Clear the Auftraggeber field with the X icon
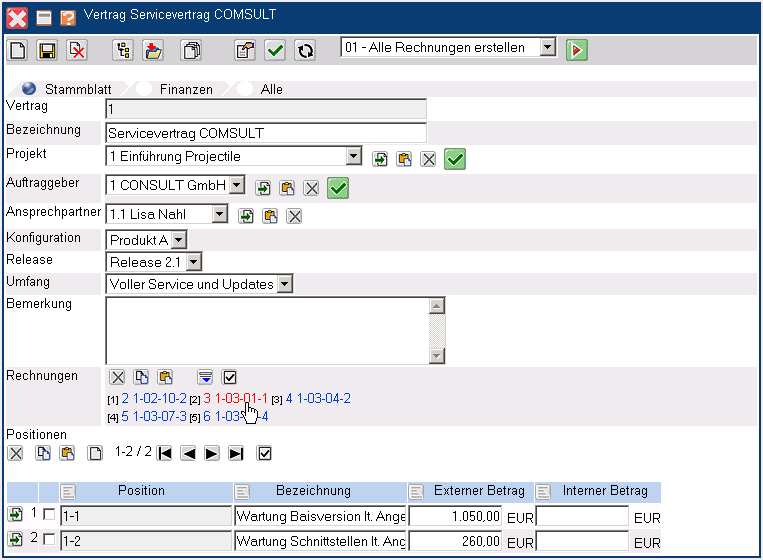Screen dimensions: 763x560 pos(311,188)
